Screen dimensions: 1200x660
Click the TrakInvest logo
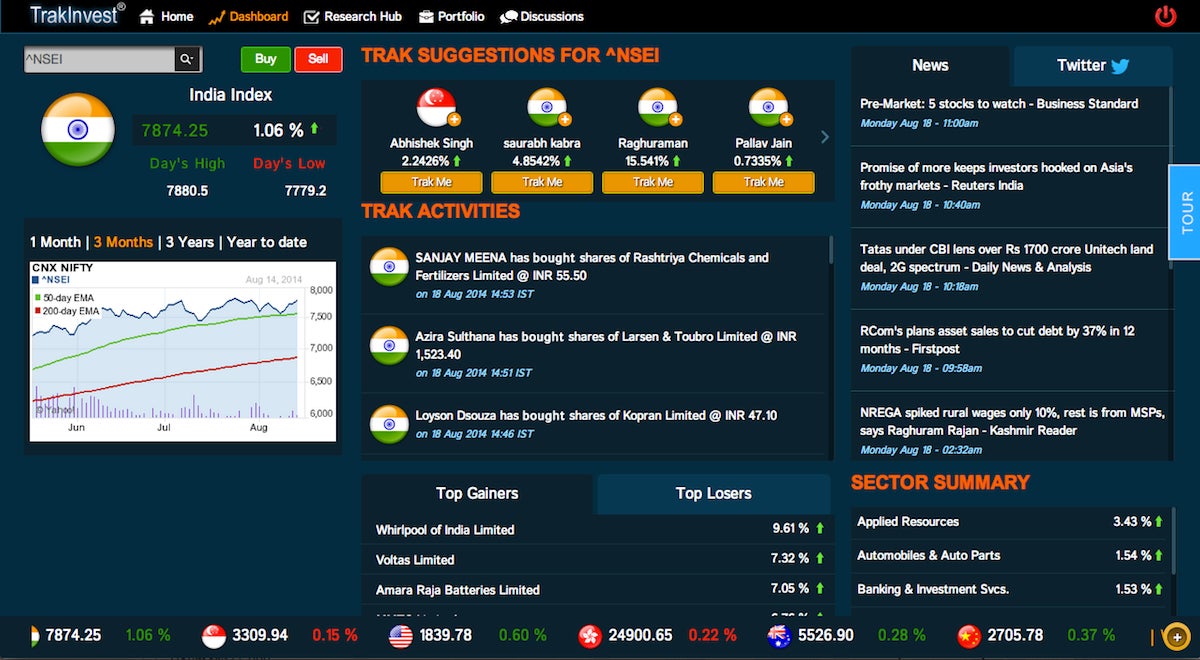pyautogui.click(x=76, y=15)
